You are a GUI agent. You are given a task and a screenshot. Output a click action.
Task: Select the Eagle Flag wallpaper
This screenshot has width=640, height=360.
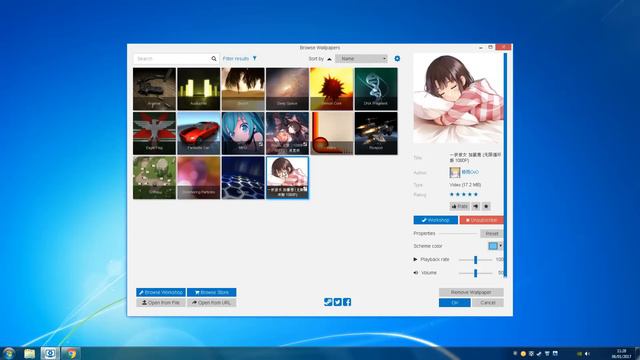tap(154, 133)
